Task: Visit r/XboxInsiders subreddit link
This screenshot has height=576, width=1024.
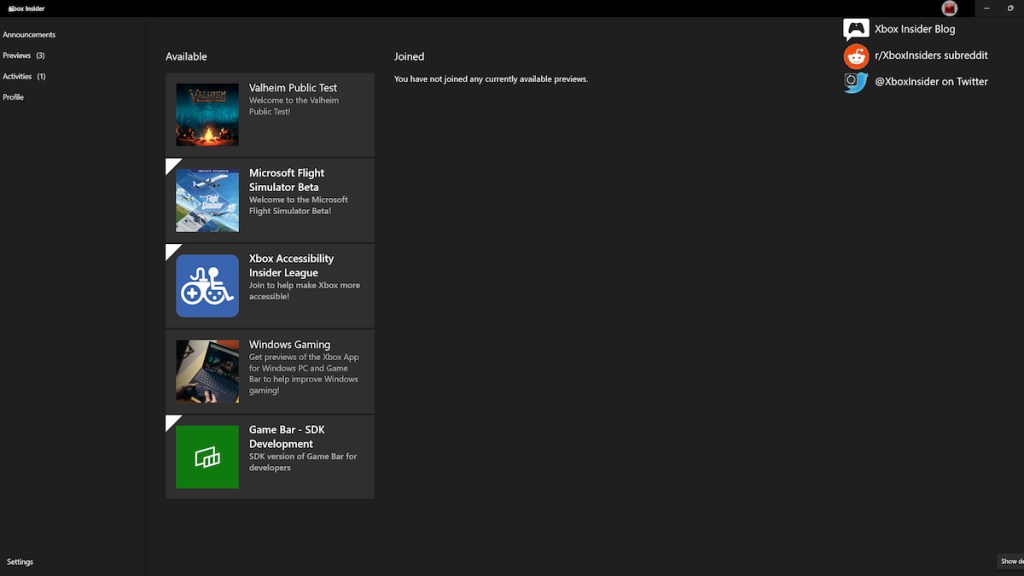Action: pyautogui.click(x=931, y=56)
